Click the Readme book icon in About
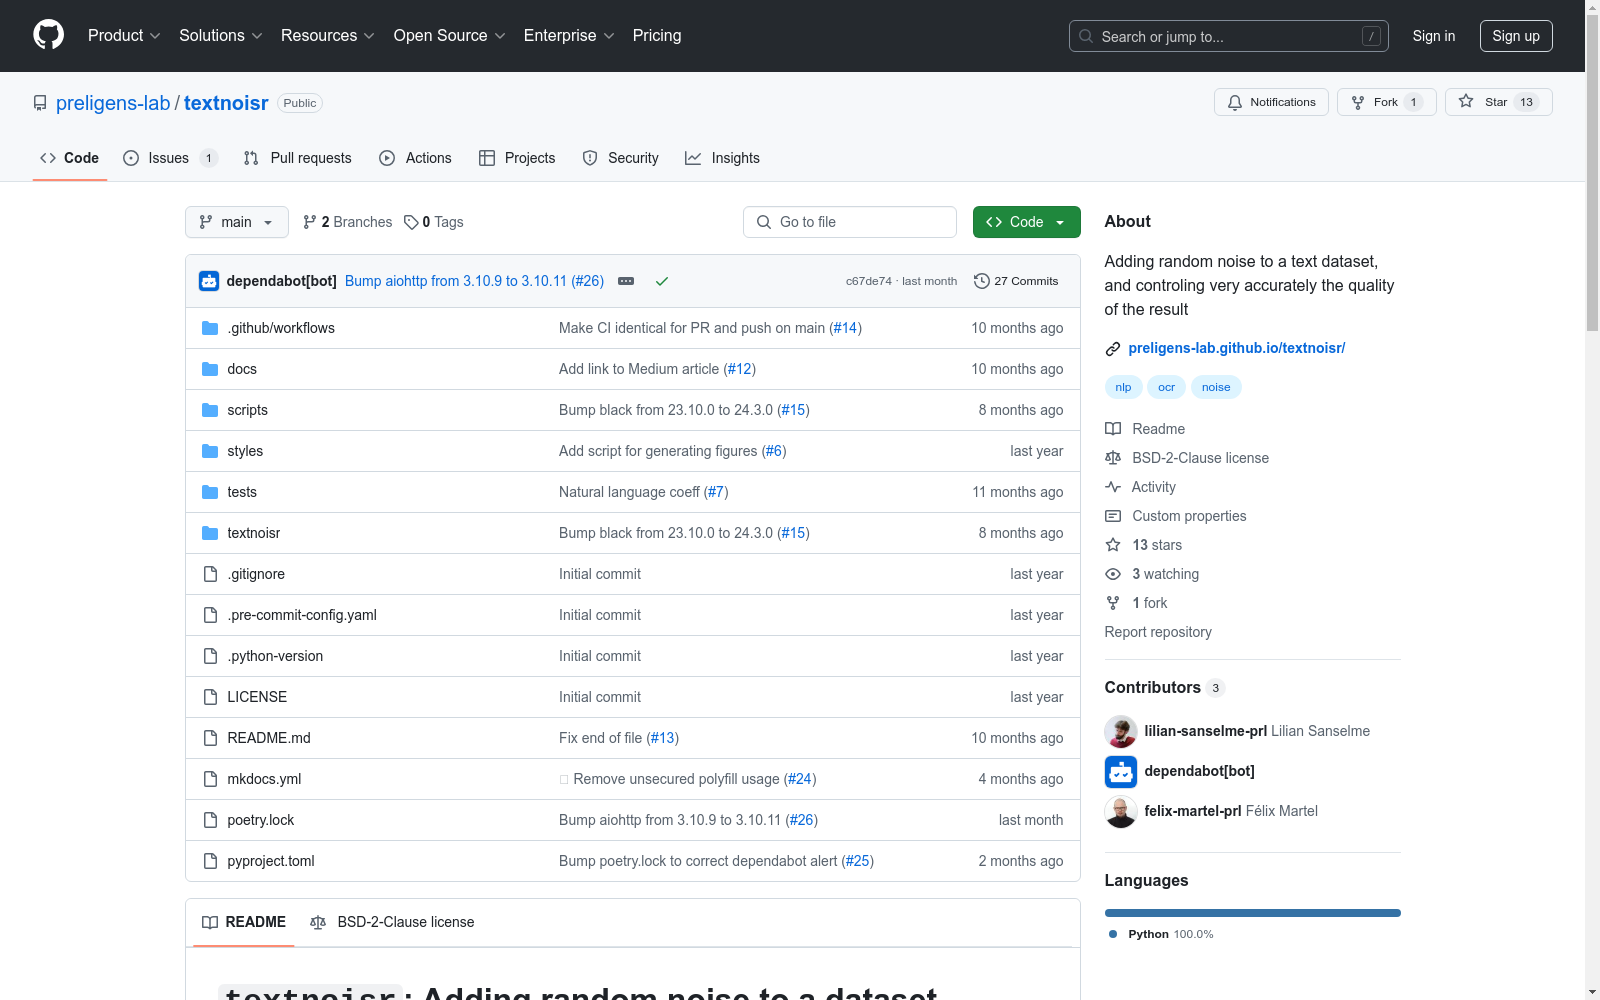 click(x=1113, y=429)
